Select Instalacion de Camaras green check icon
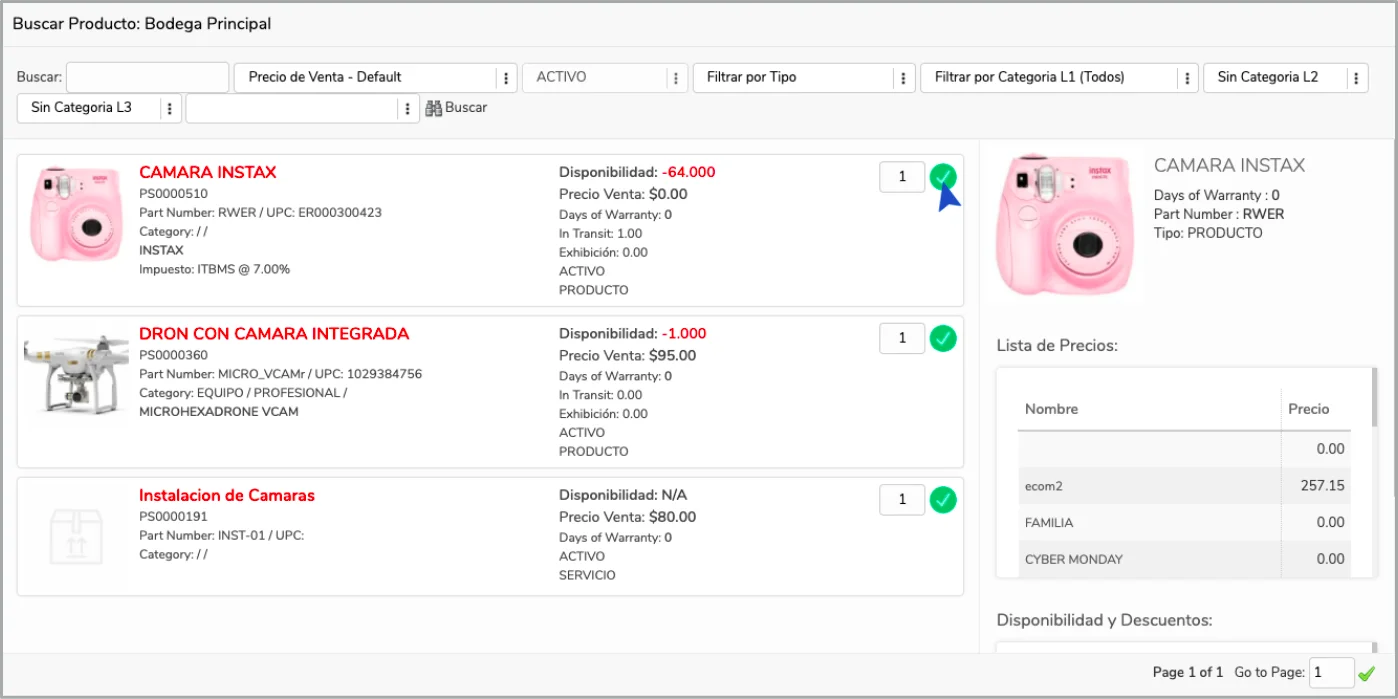The width and height of the screenshot is (1398, 699). 943,499
